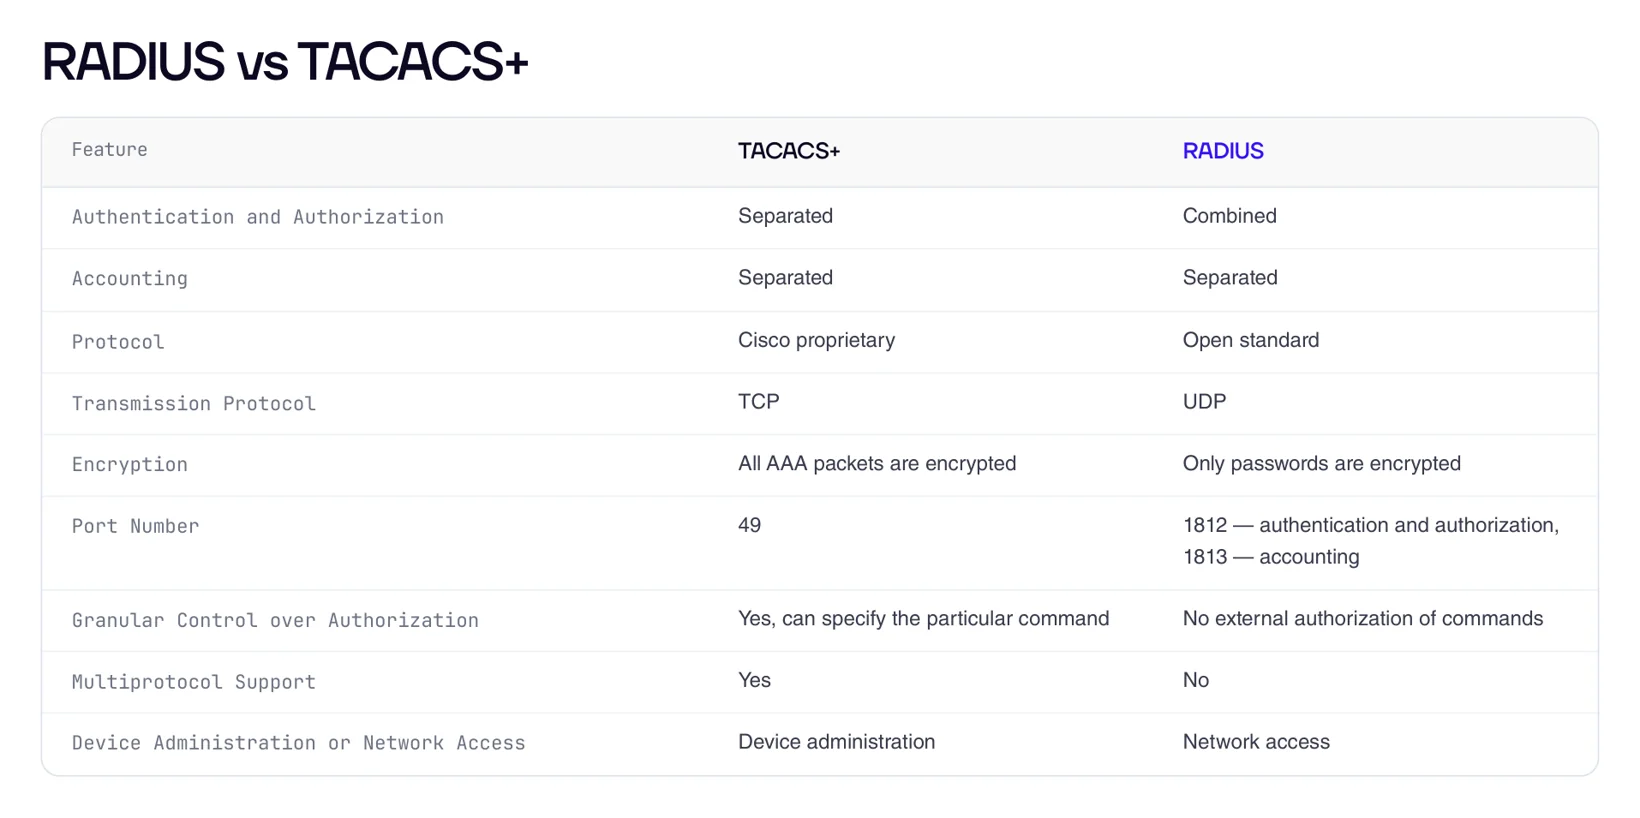The height and width of the screenshot is (818, 1640).
Task: Click 'Only passwords are encrypted'
Action: click(x=1321, y=464)
